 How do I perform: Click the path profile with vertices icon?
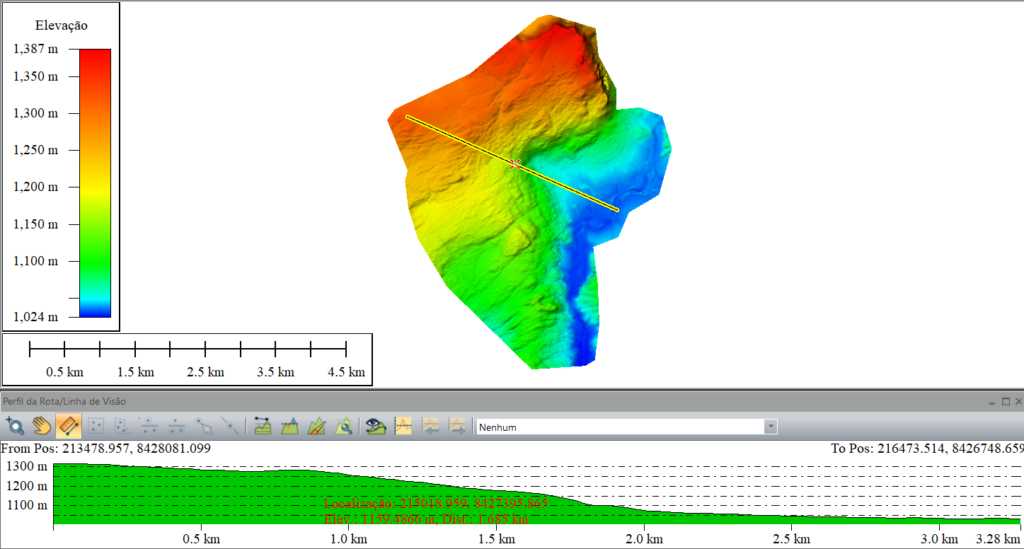(x=262, y=427)
